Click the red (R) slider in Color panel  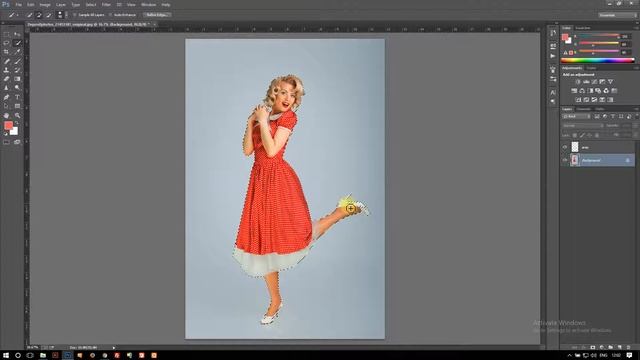(x=599, y=36)
